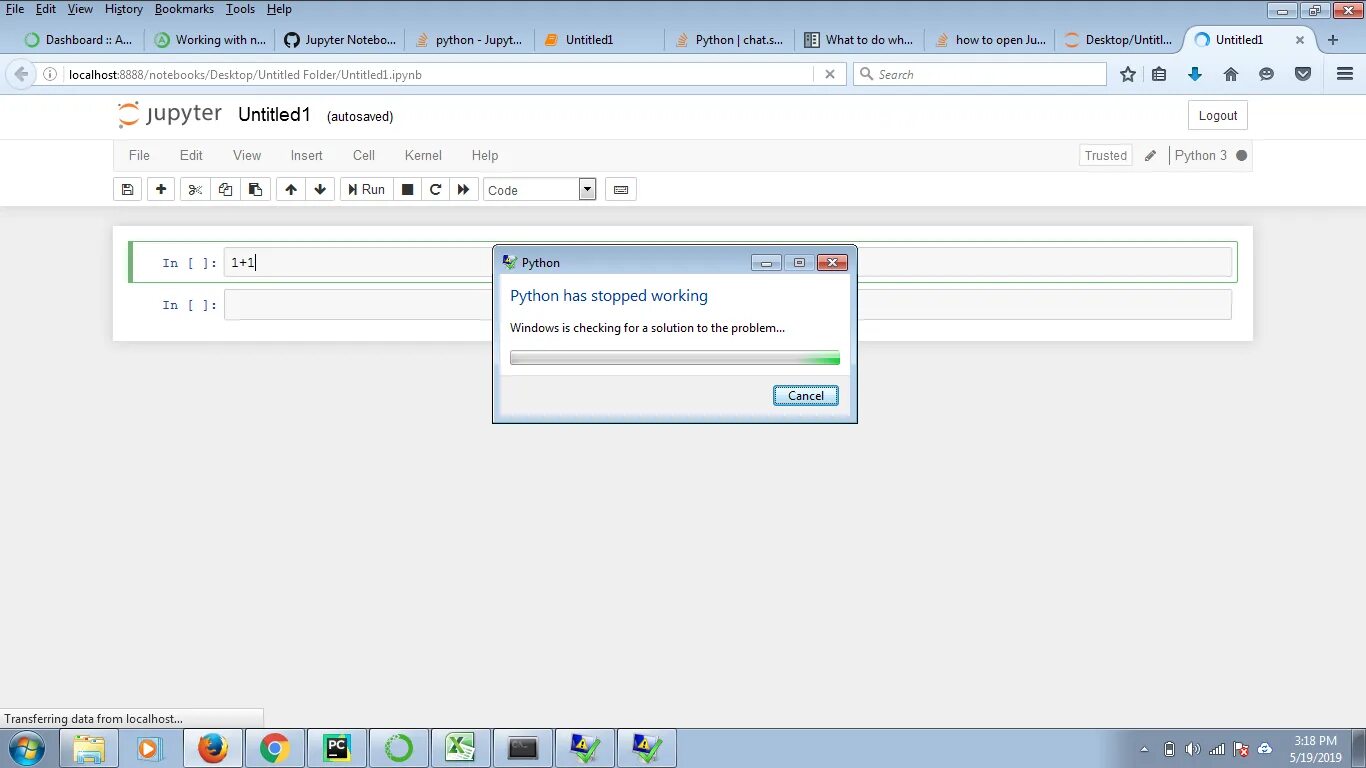Save the notebook with the floppy disk icon
This screenshot has width=1366, height=768.
pyautogui.click(x=127, y=189)
